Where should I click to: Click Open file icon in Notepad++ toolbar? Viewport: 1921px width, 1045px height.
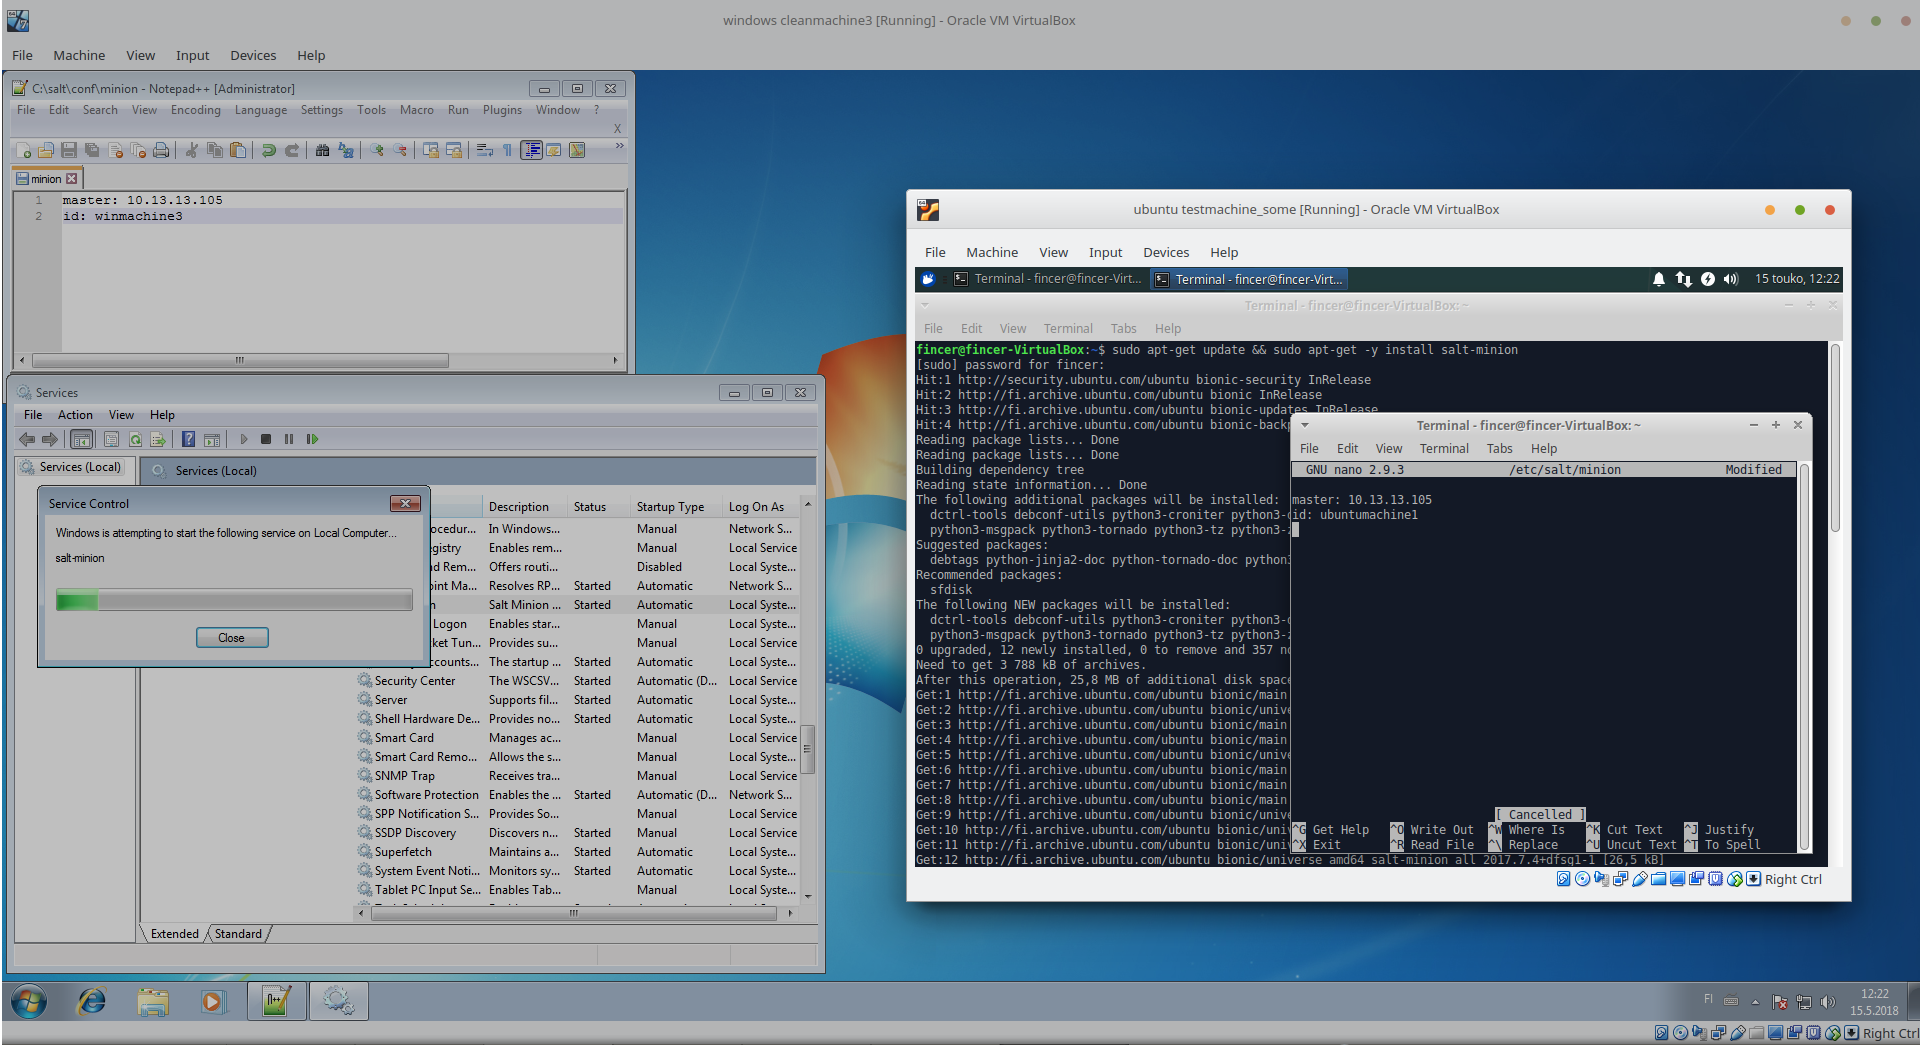[x=45, y=150]
